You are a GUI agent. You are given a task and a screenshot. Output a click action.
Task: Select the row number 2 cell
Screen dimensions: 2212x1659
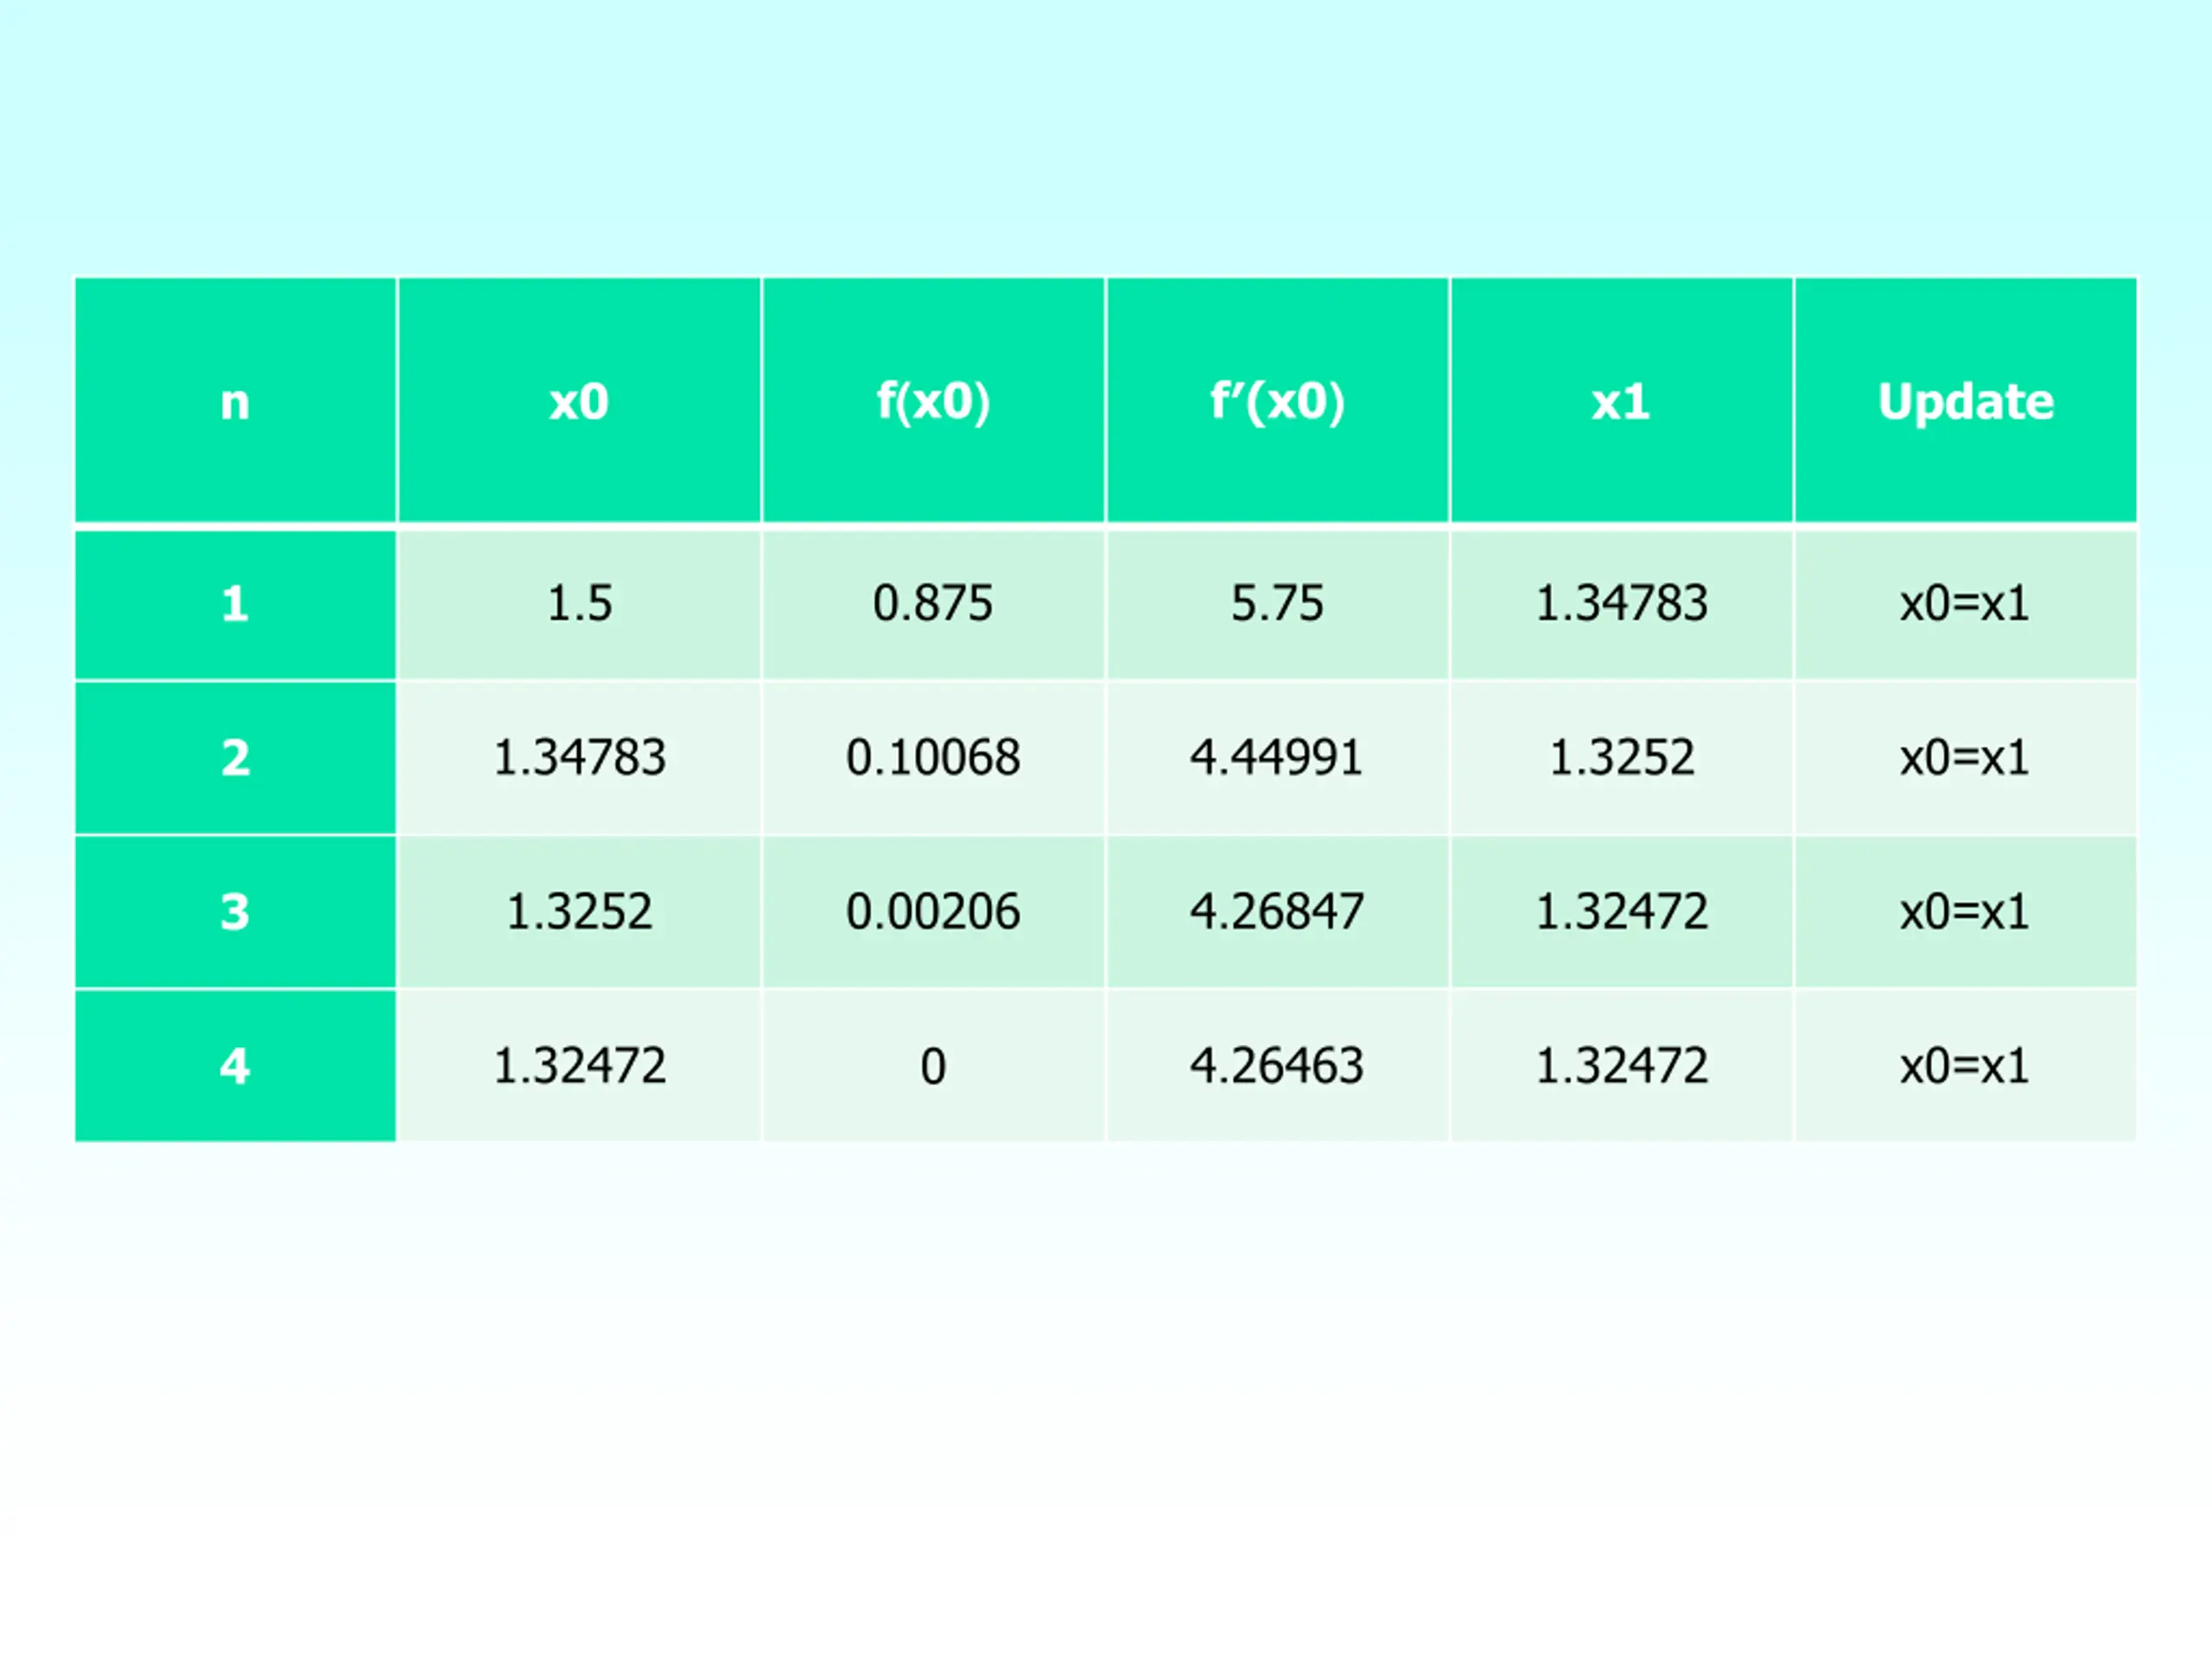(x=235, y=758)
